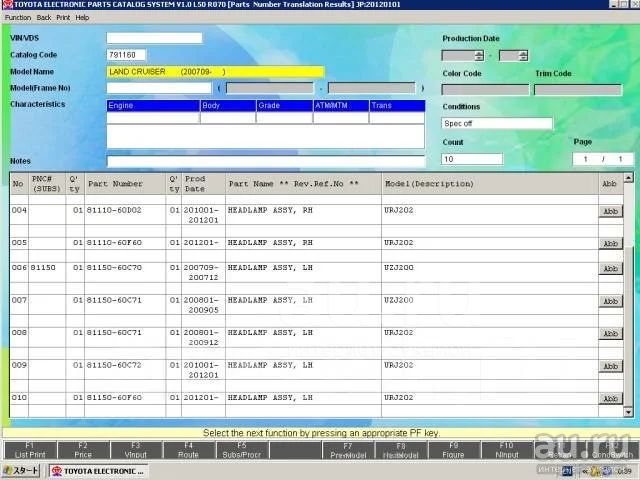Click HEADLAMP ASSY, RH in row 005
Screen dimensions: 640x480
click(270, 242)
